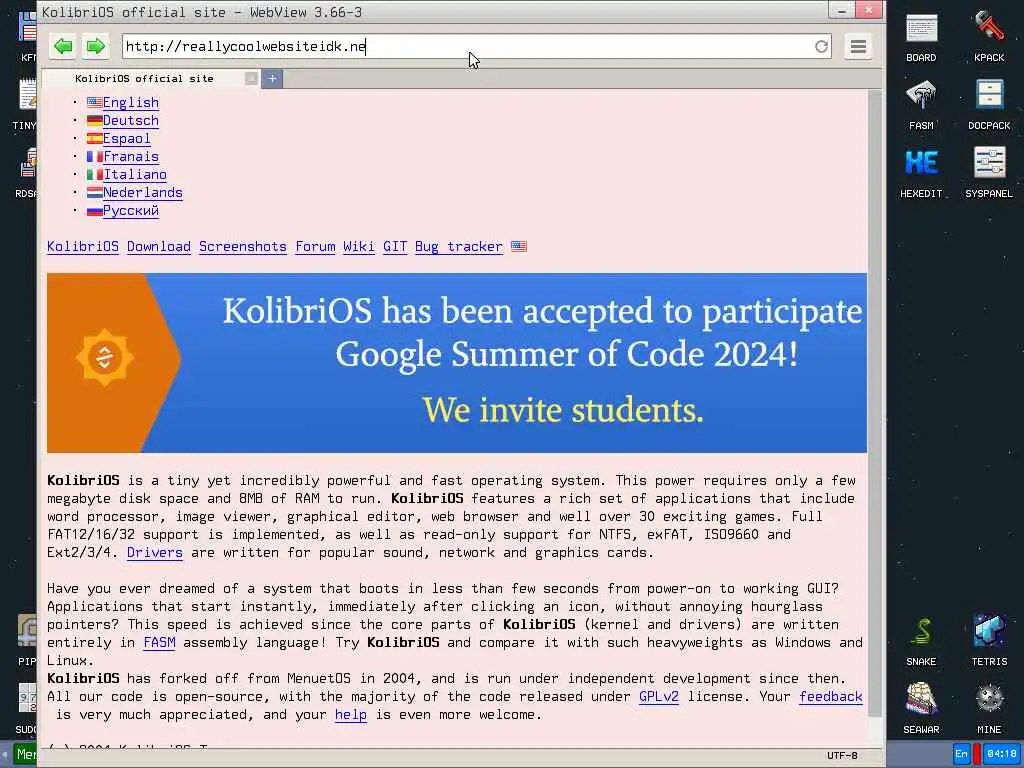Launch the KPACK desktop icon
Viewport: 1024px width, 768px height.
coord(989,39)
